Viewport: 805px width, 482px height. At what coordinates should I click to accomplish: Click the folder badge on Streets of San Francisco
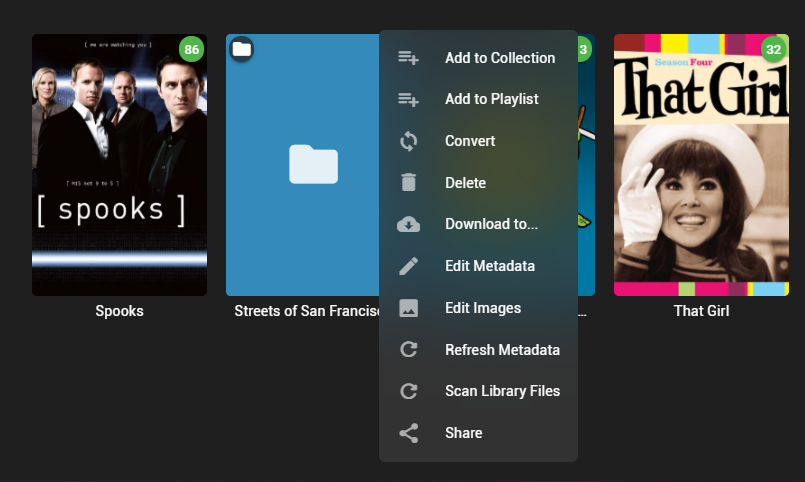coord(241,49)
